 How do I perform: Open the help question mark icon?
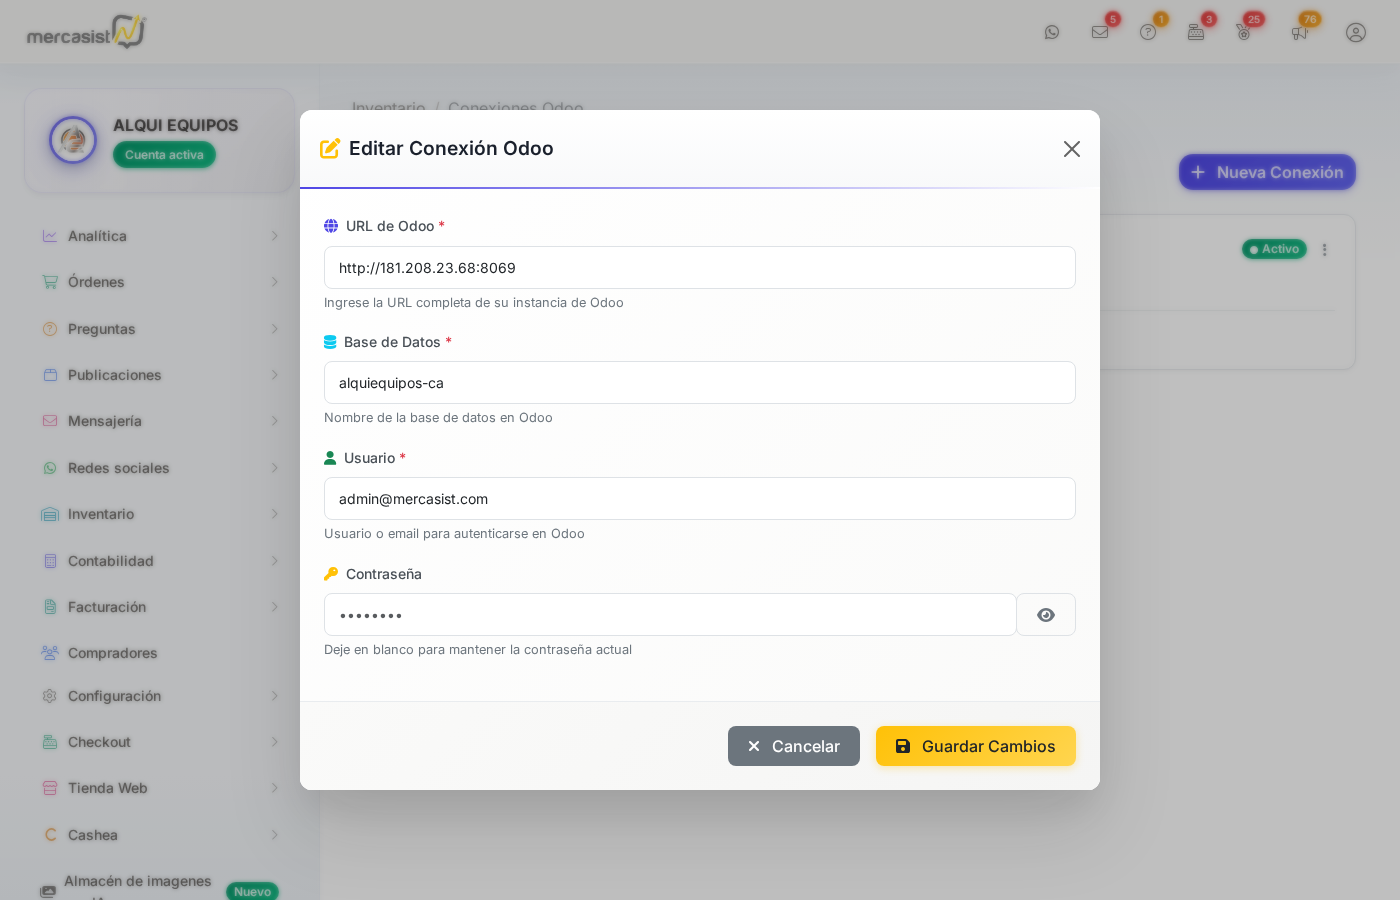coord(1148,32)
